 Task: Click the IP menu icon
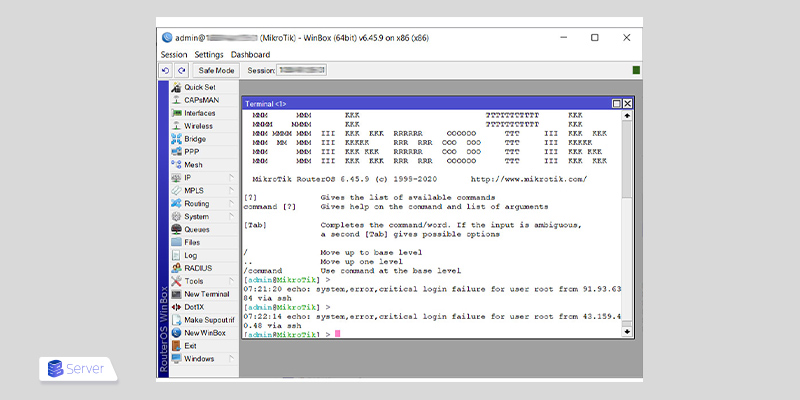coord(176,178)
